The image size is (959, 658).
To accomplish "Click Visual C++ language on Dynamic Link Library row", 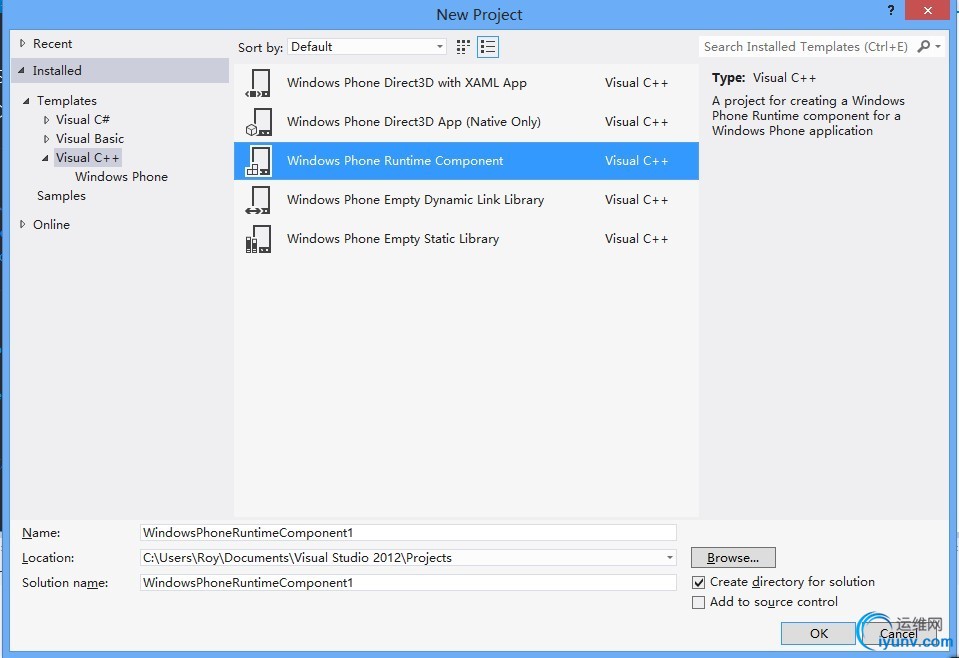I will pos(636,200).
